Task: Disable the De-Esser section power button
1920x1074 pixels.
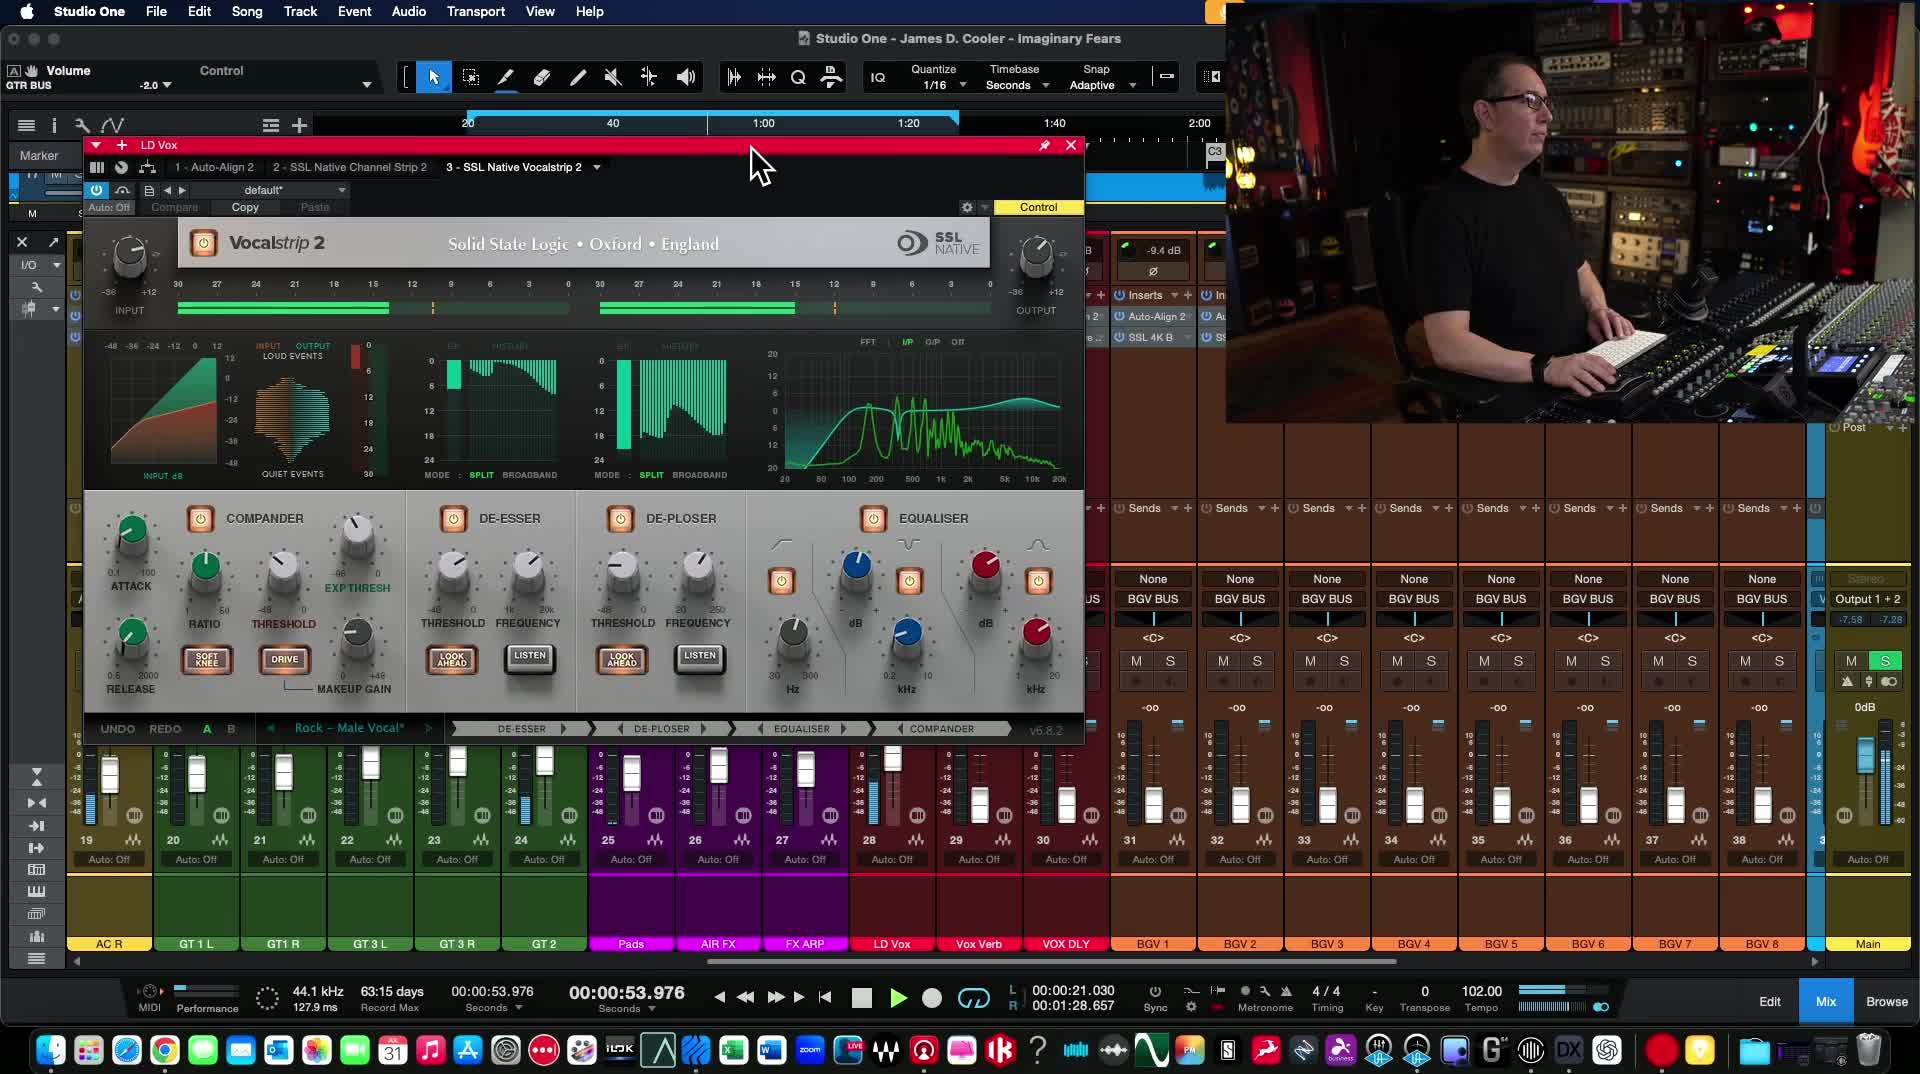Action: pyautogui.click(x=454, y=518)
